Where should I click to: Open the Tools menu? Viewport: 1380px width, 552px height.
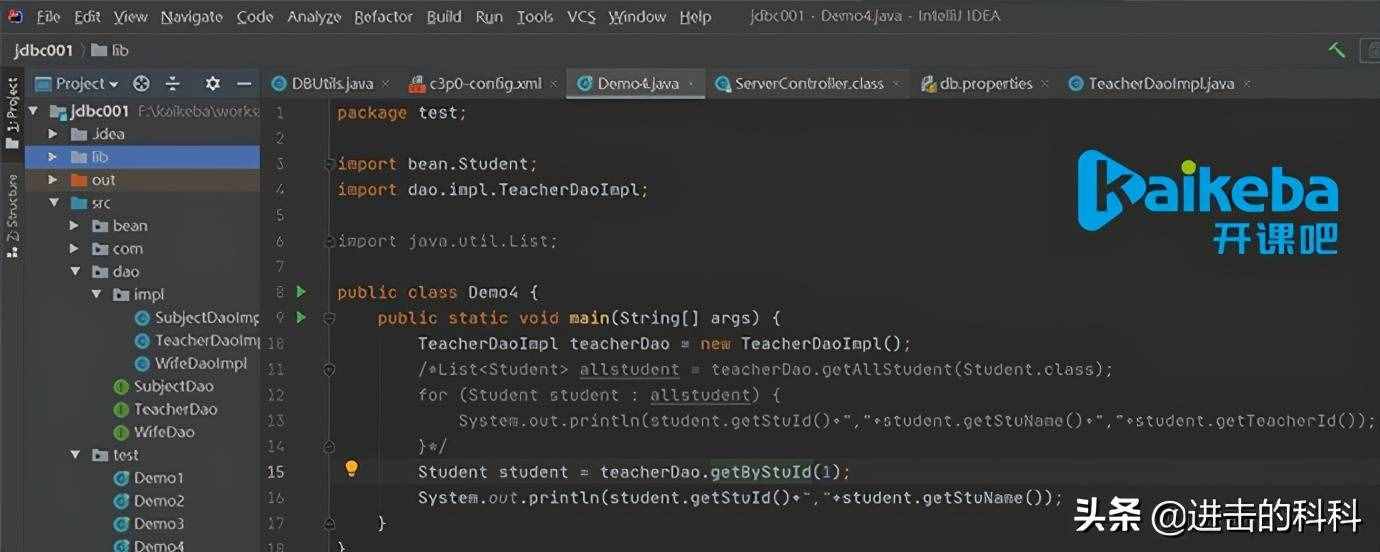[x=535, y=17]
